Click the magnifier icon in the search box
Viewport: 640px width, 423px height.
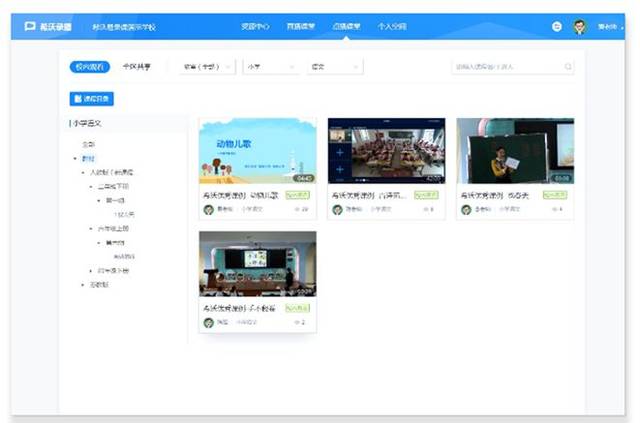568,67
